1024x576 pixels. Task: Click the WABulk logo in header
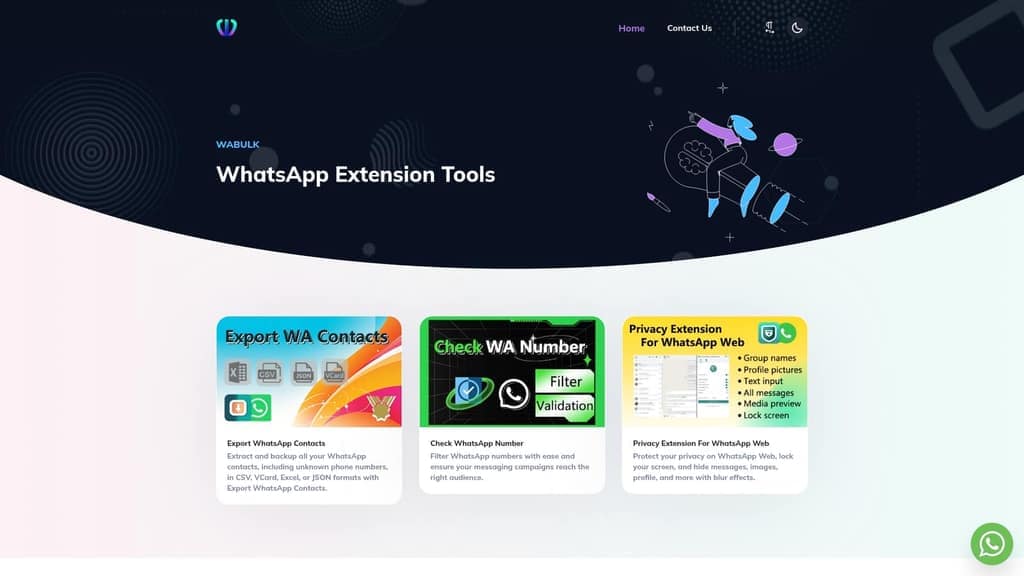coord(227,27)
